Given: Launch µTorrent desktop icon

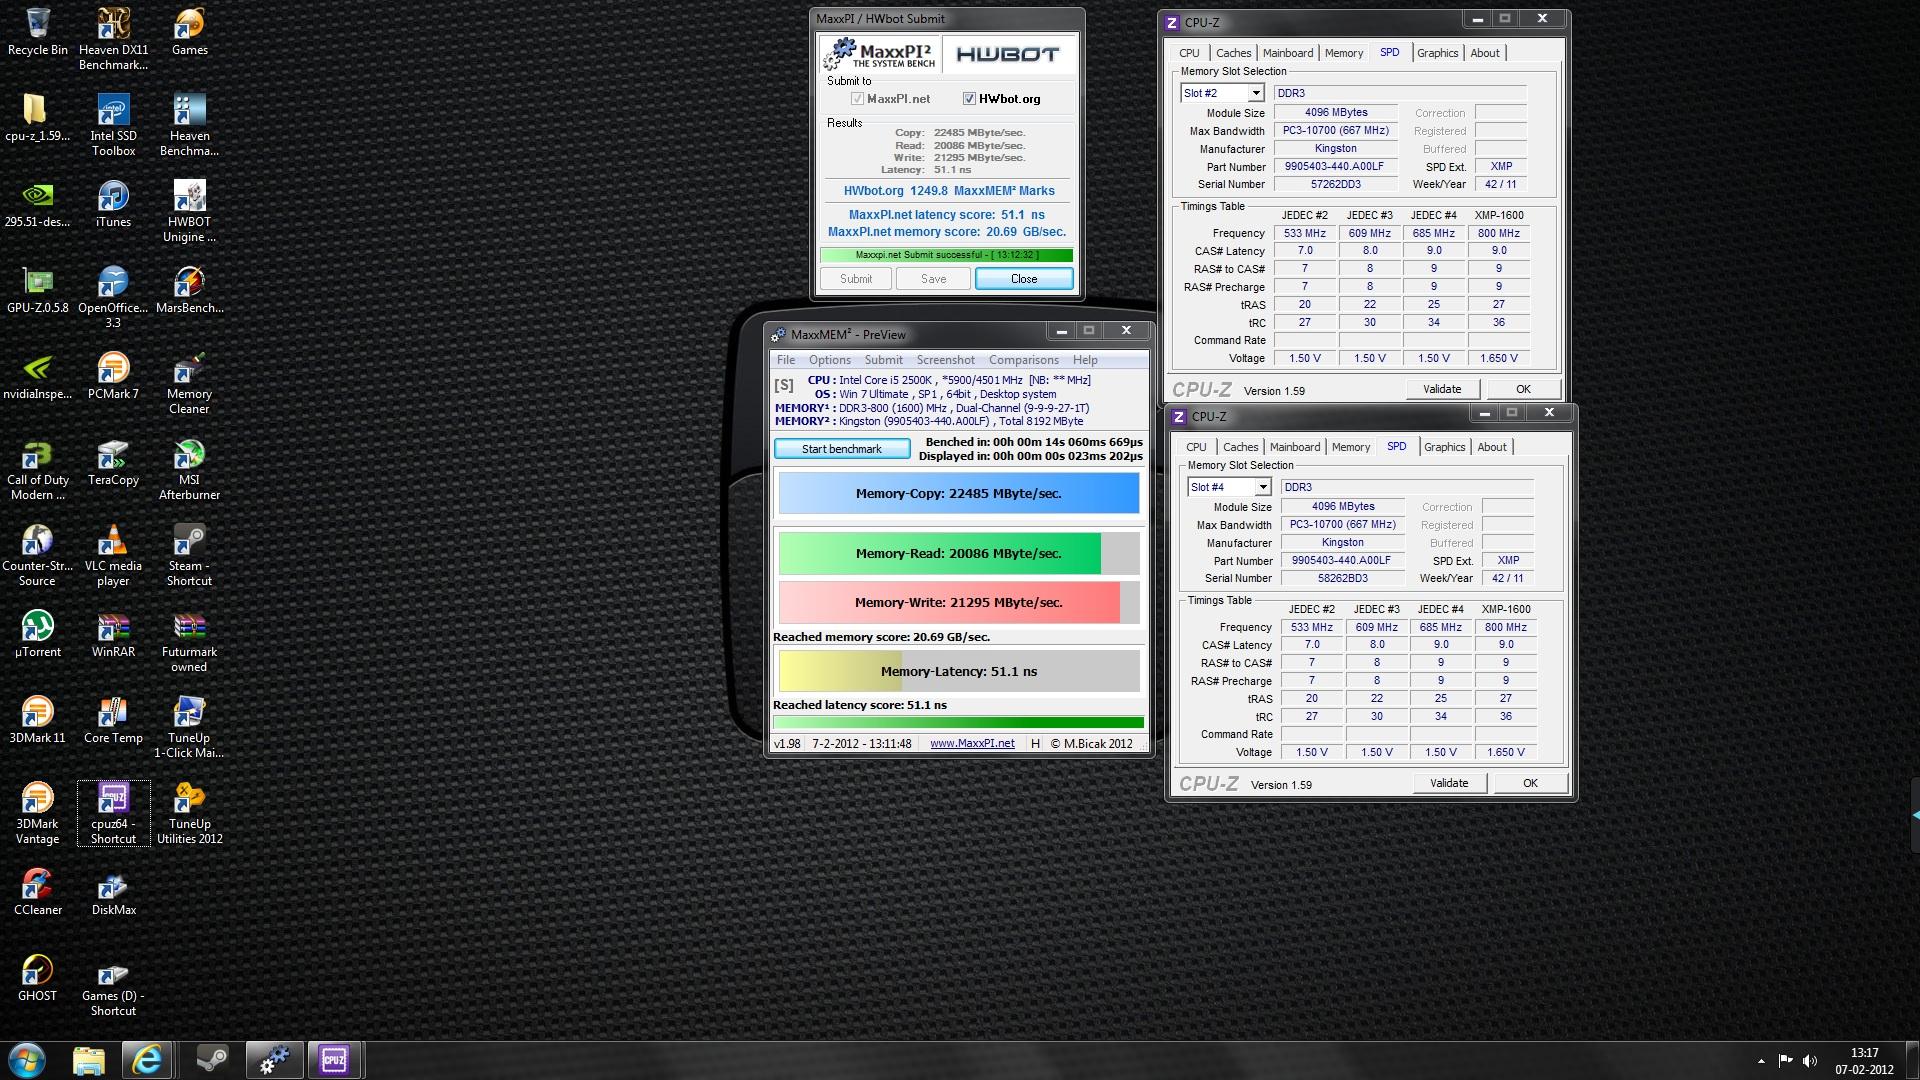Looking at the screenshot, I should (38, 634).
